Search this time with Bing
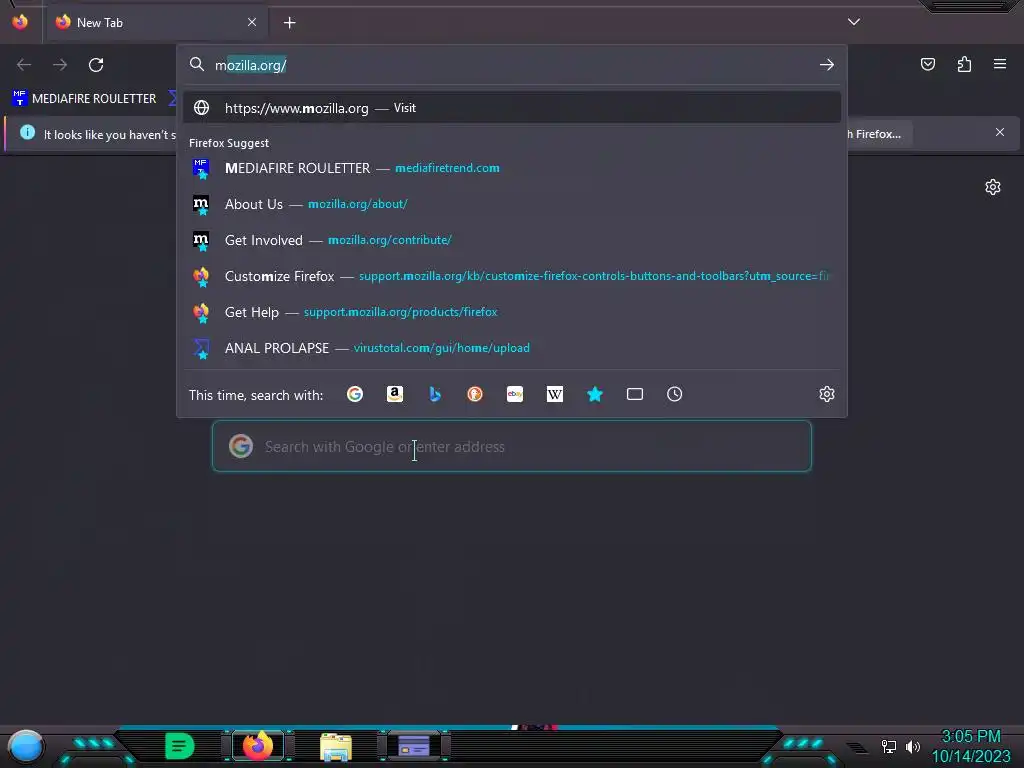 (435, 394)
